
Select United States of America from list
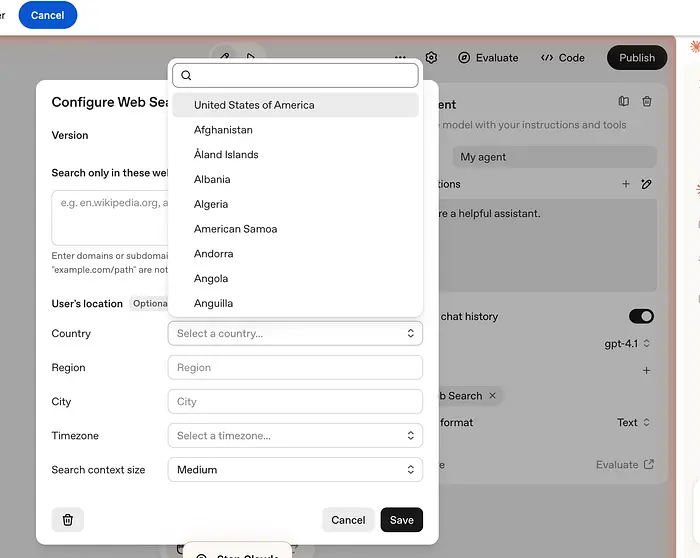[254, 105]
